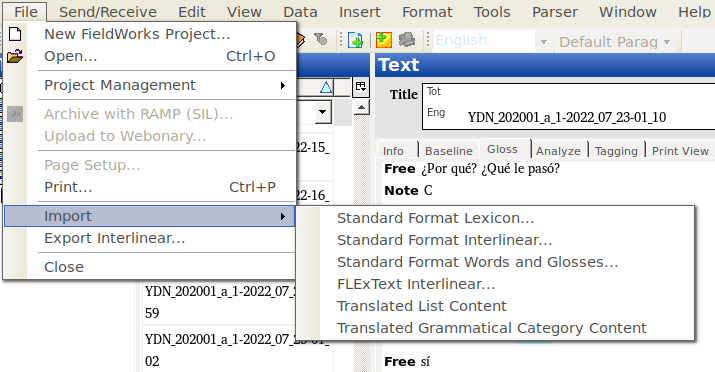Click the New FieldWorks Project page icon
Viewport: 715px width, 372px height.
tap(16, 34)
